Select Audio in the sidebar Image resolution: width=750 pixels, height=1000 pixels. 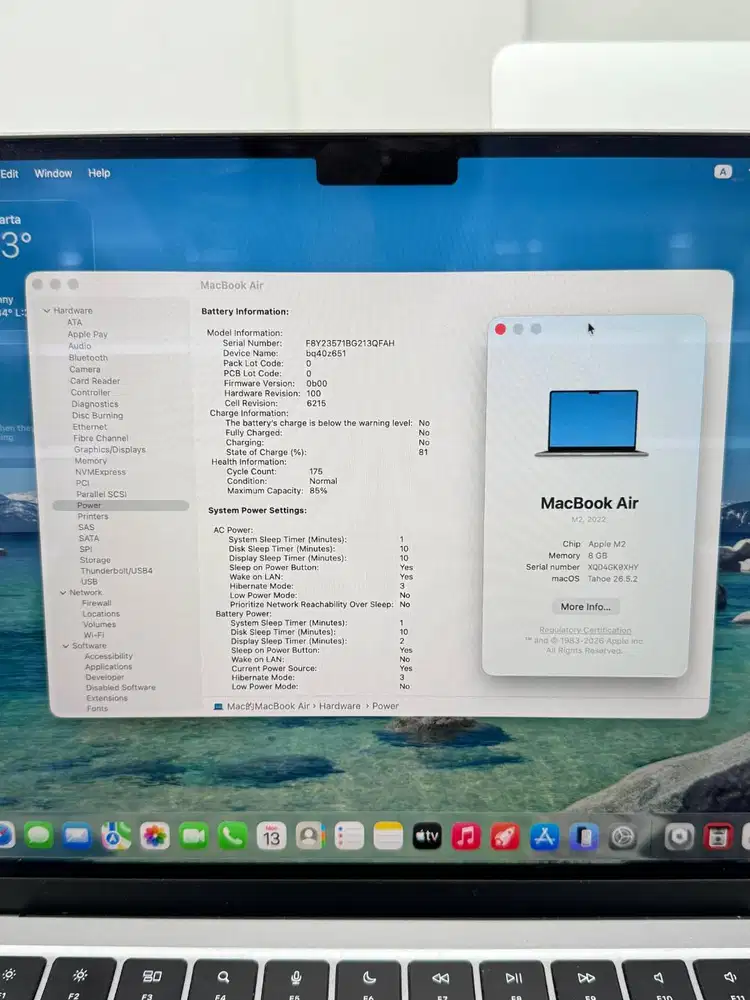click(x=80, y=346)
